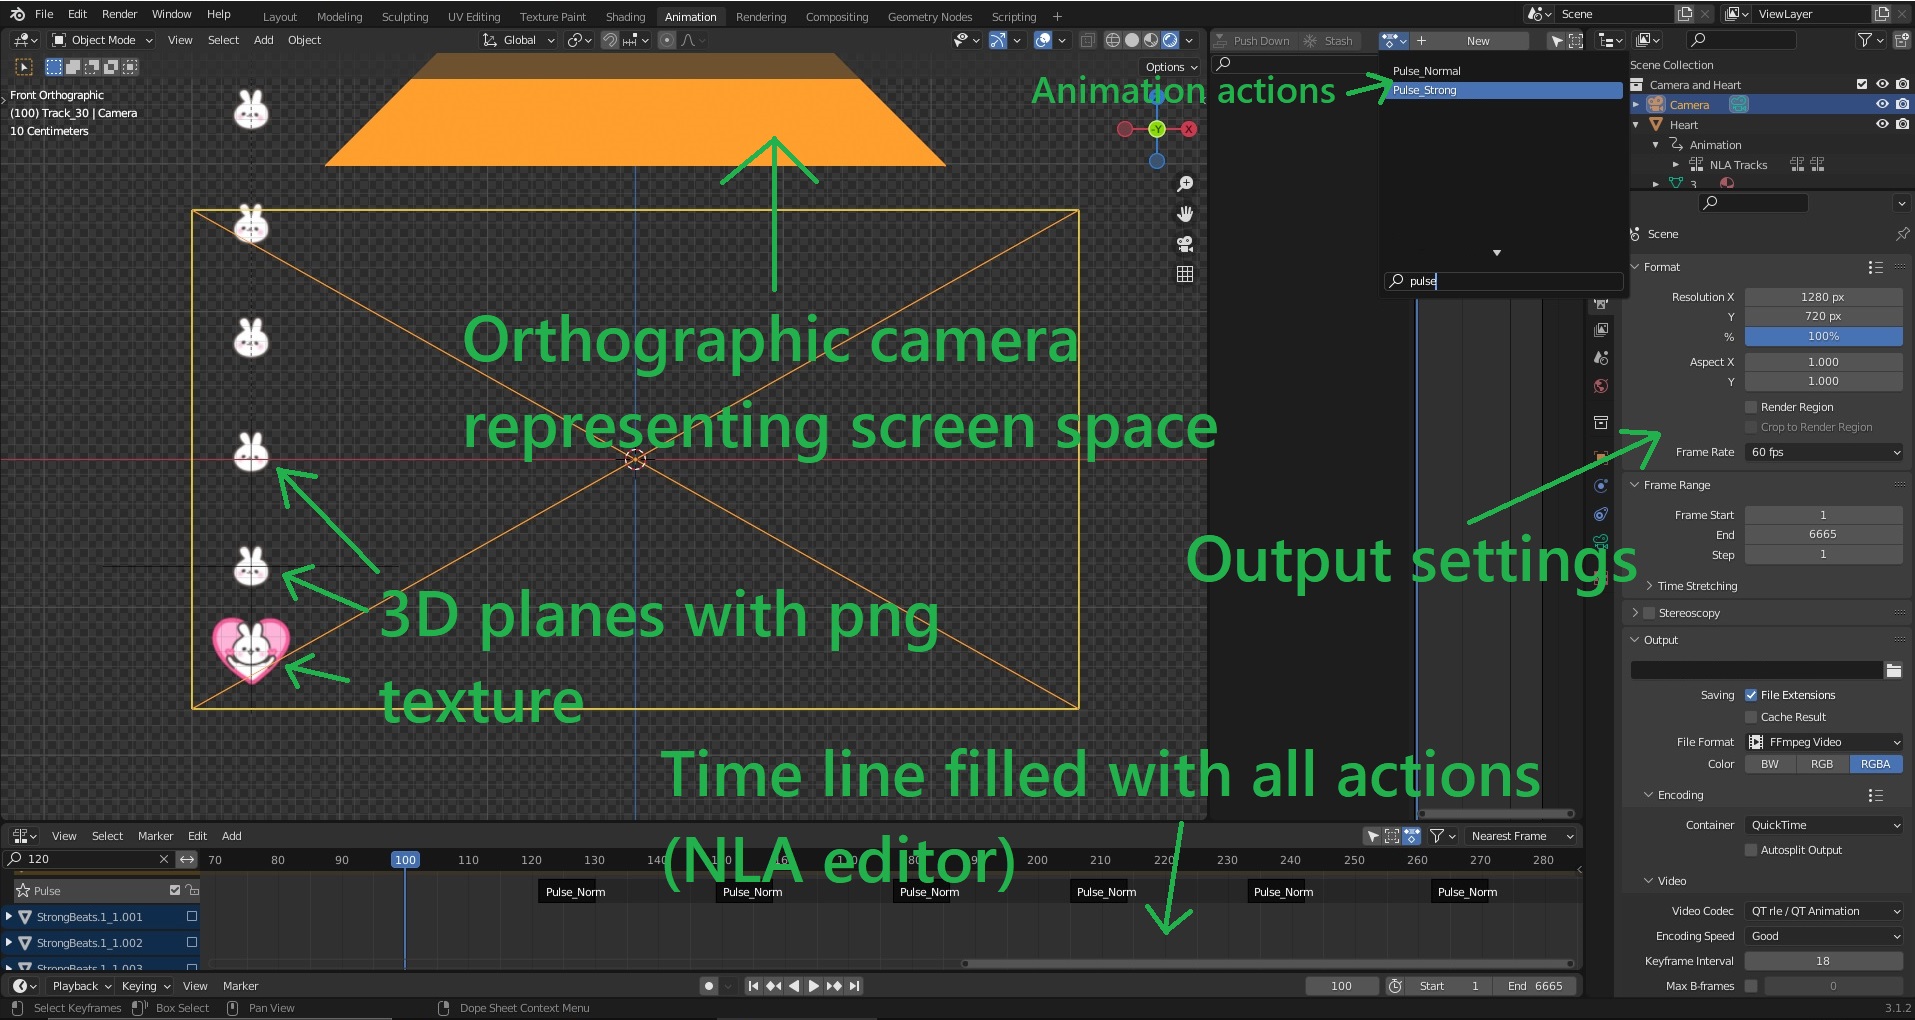The image size is (1915, 1020).
Task: Toggle camera view icon in viewport
Action: pyautogui.click(x=1185, y=244)
